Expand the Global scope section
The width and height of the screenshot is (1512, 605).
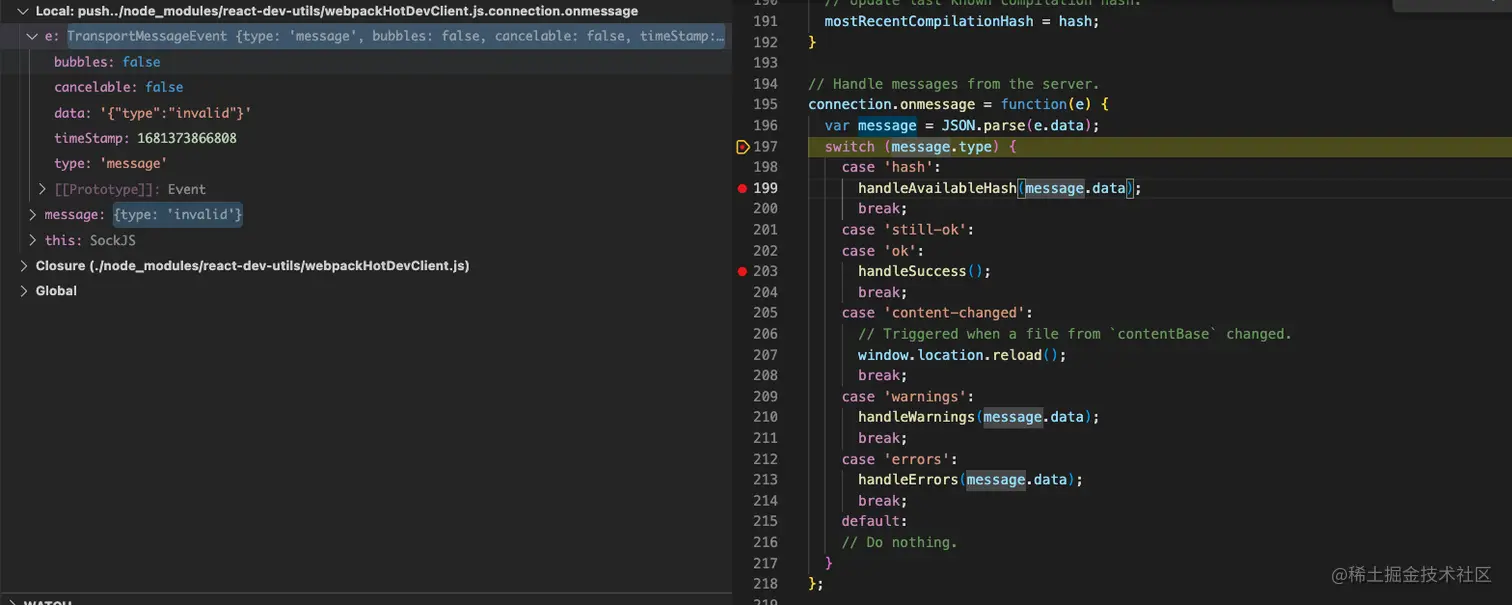tap(24, 291)
